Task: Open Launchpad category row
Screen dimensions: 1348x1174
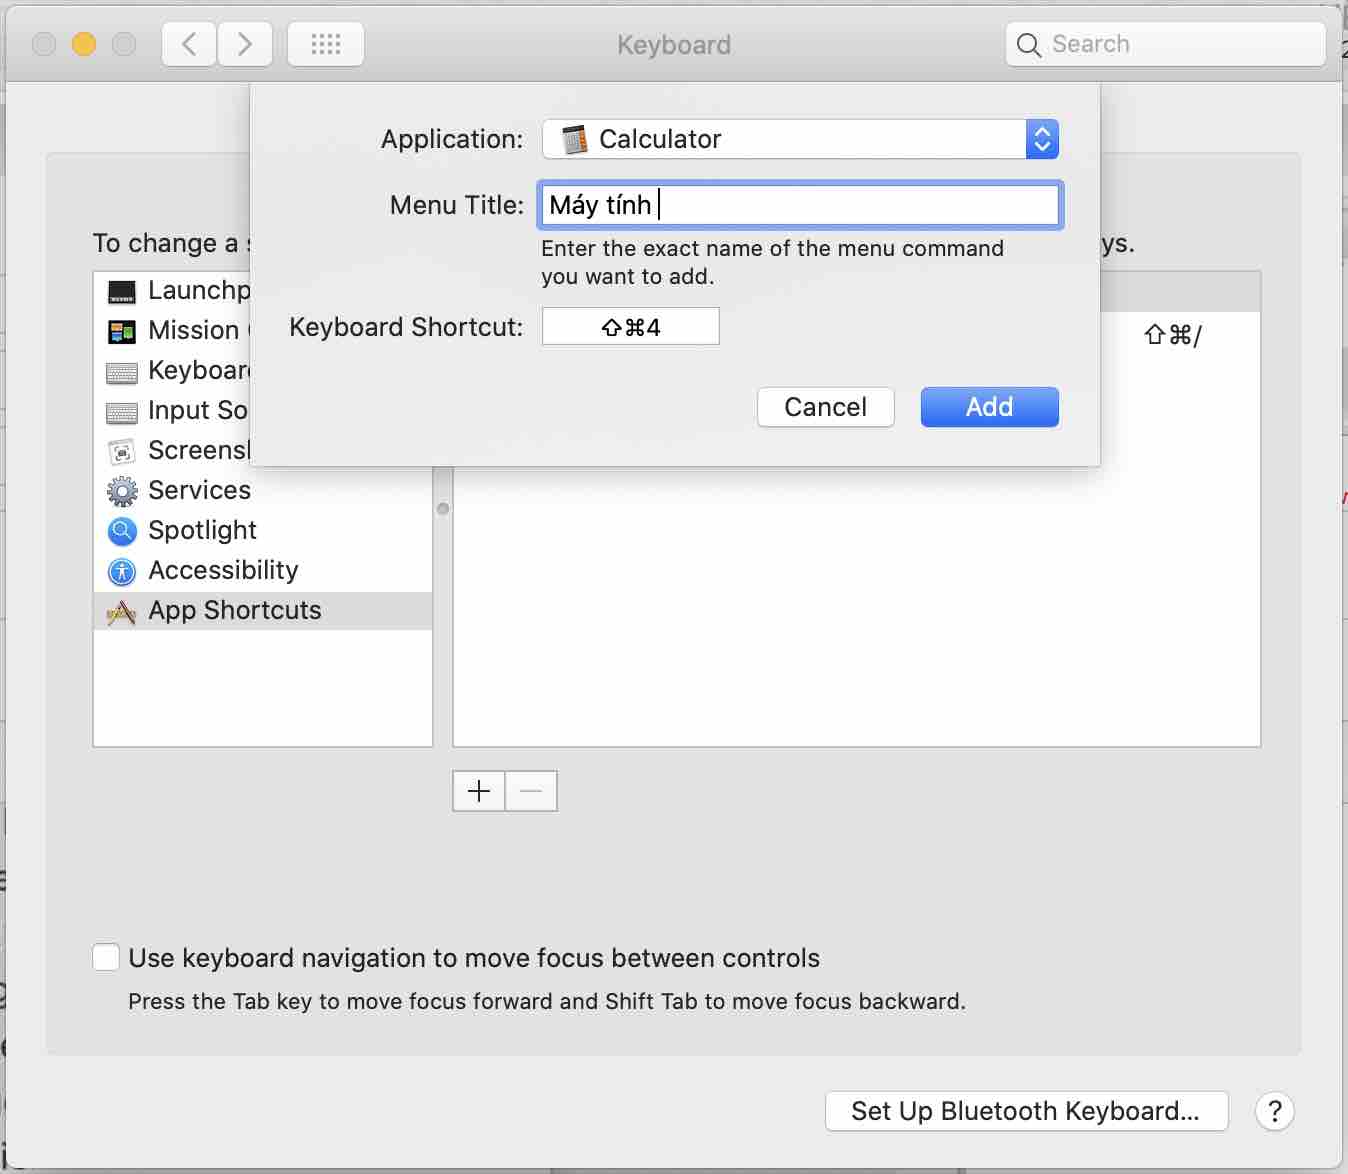Action: (x=172, y=290)
